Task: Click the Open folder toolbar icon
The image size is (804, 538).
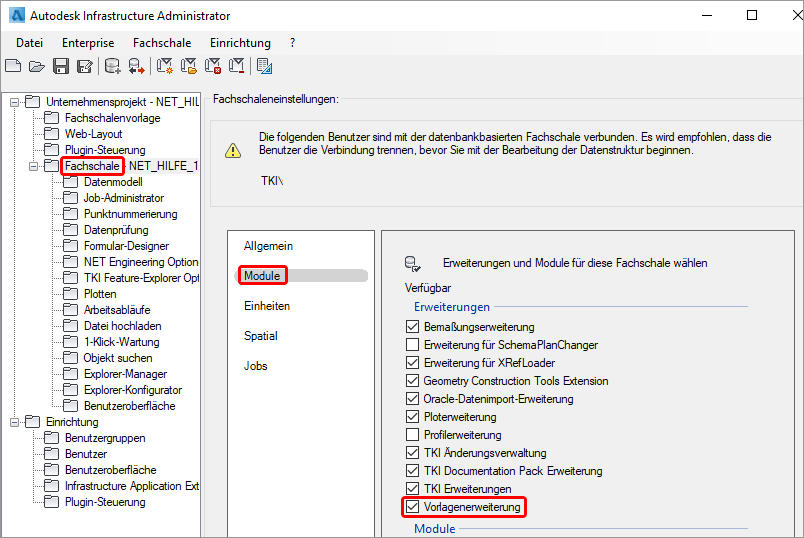Action: pos(37,66)
